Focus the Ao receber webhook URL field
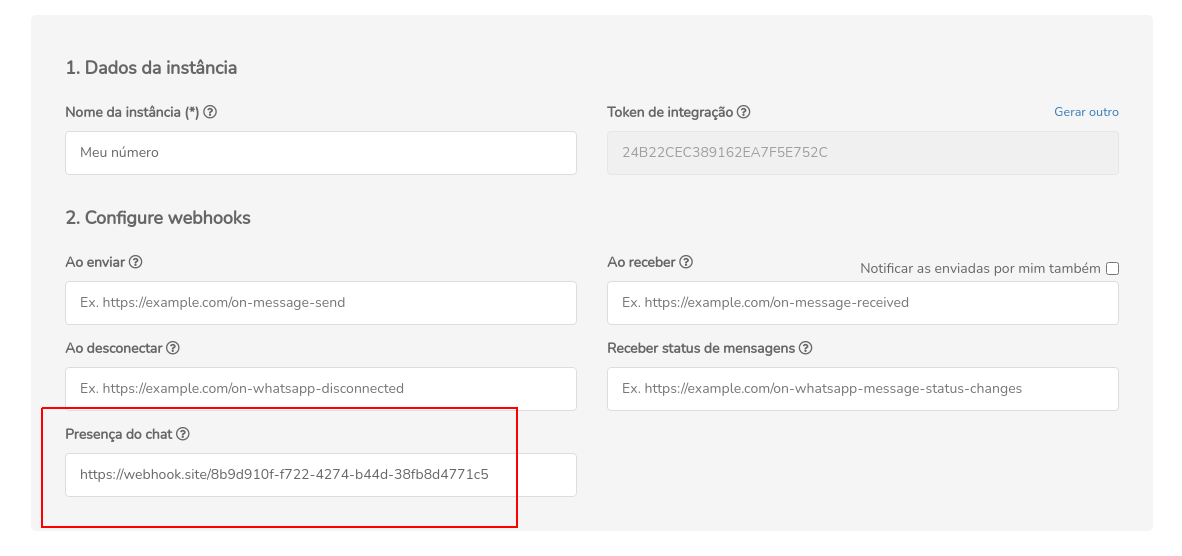Screen dimensions: 1182x556 tap(862, 302)
